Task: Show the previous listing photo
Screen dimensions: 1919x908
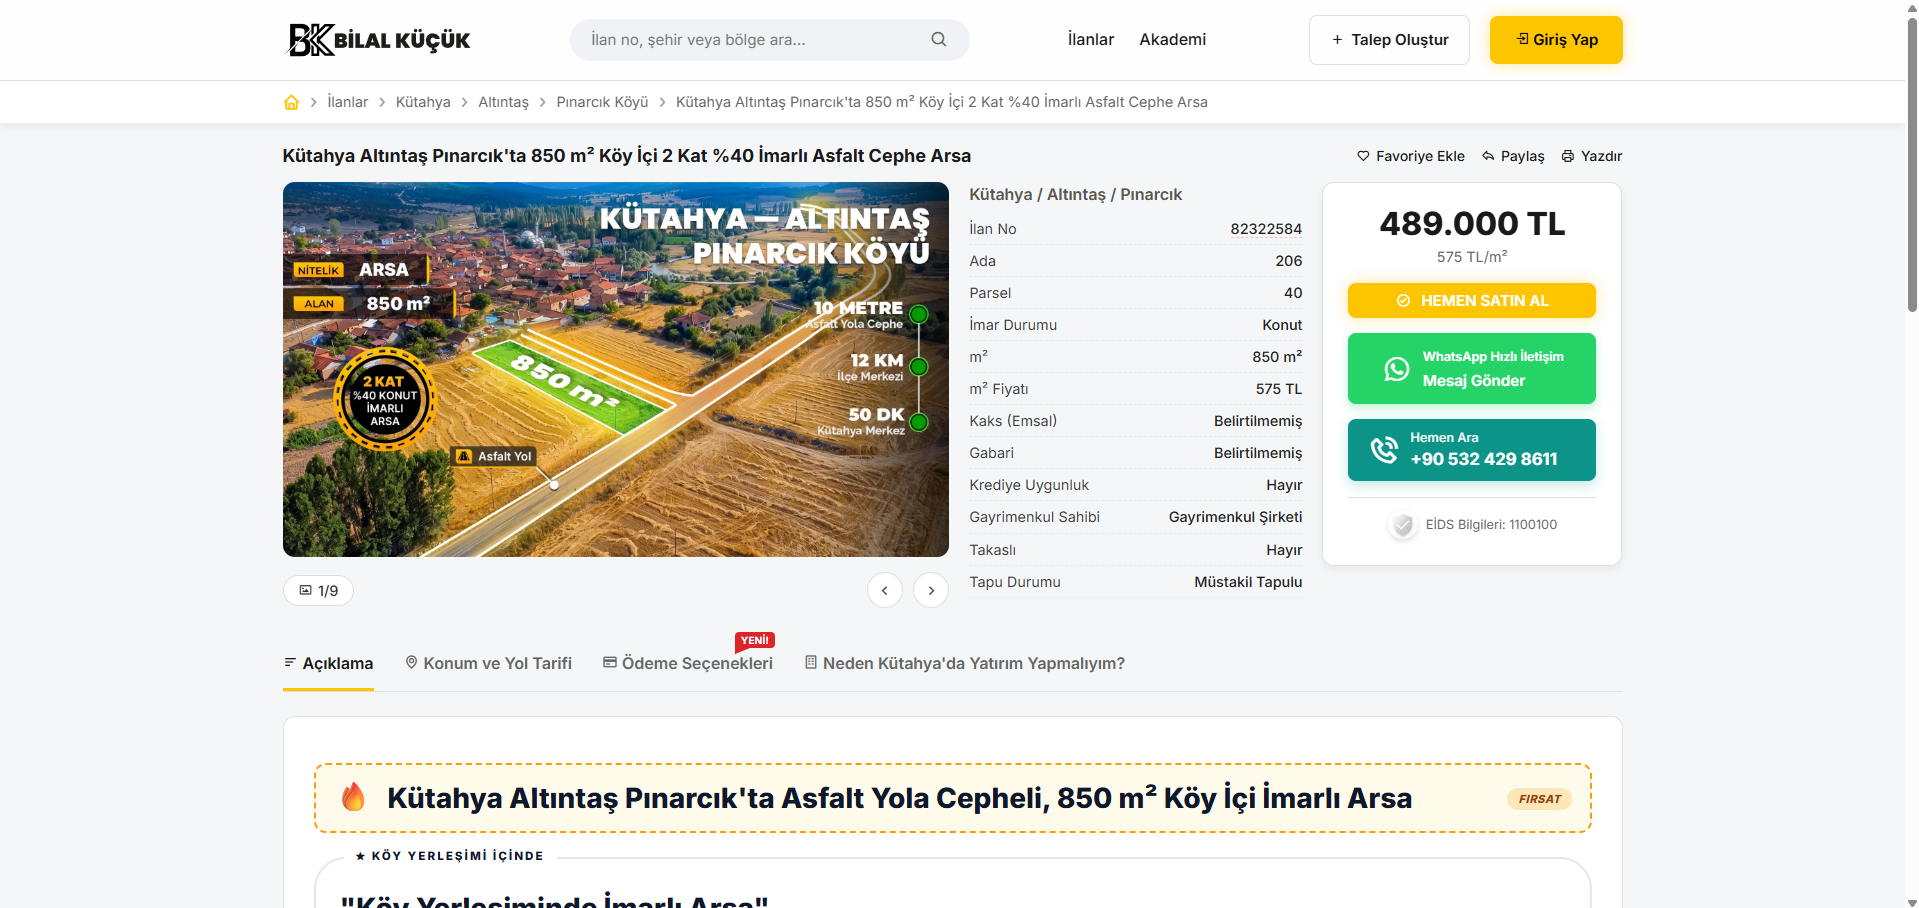Action: pos(885,591)
